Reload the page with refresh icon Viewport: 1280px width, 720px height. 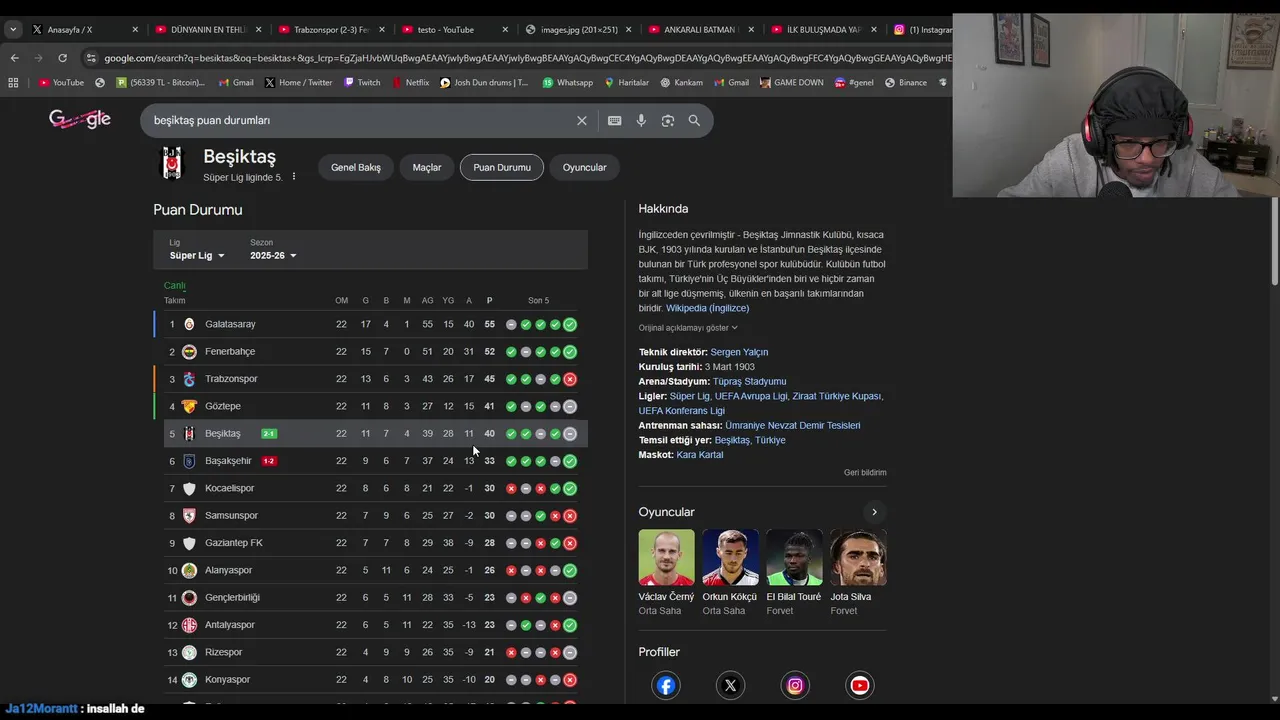coord(62,58)
